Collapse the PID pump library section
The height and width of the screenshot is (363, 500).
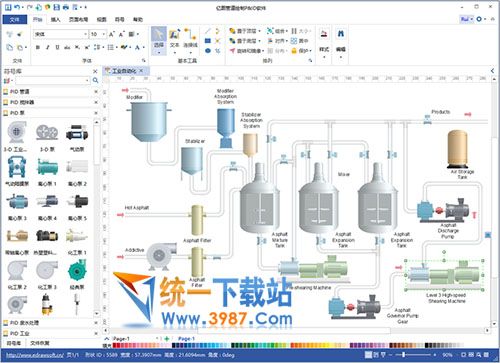click(x=96, y=113)
